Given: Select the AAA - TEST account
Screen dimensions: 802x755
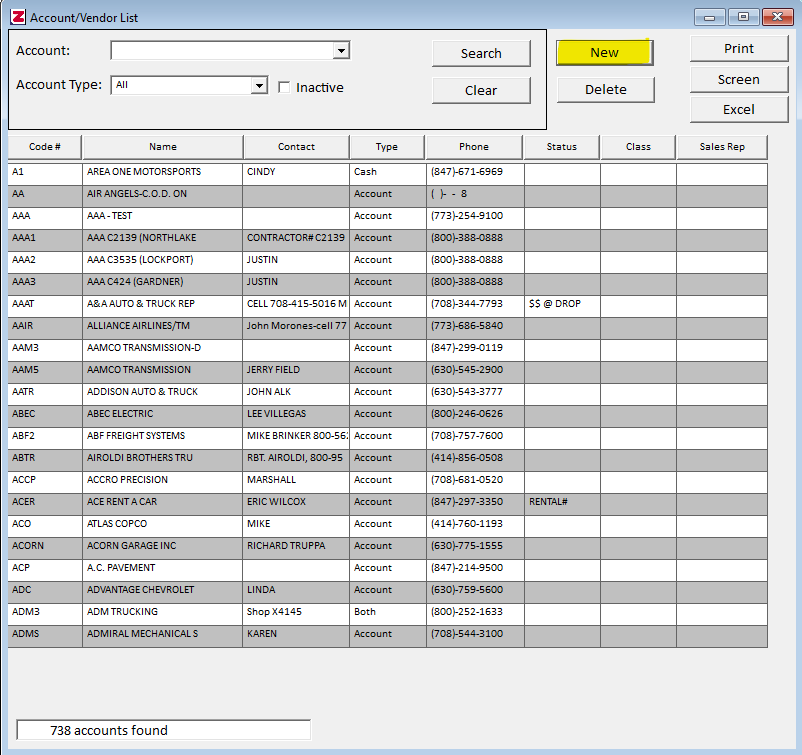Looking at the screenshot, I should click(388, 218).
